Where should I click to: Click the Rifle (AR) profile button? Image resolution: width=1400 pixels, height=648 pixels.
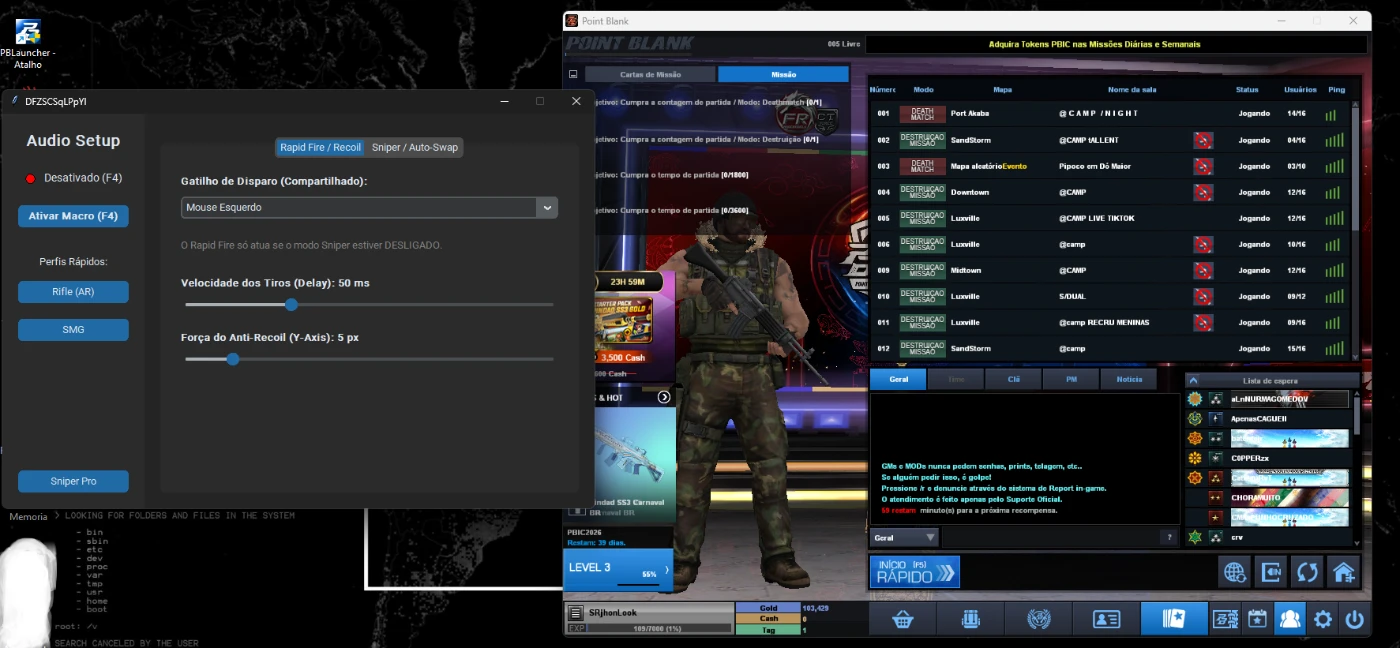click(x=73, y=292)
